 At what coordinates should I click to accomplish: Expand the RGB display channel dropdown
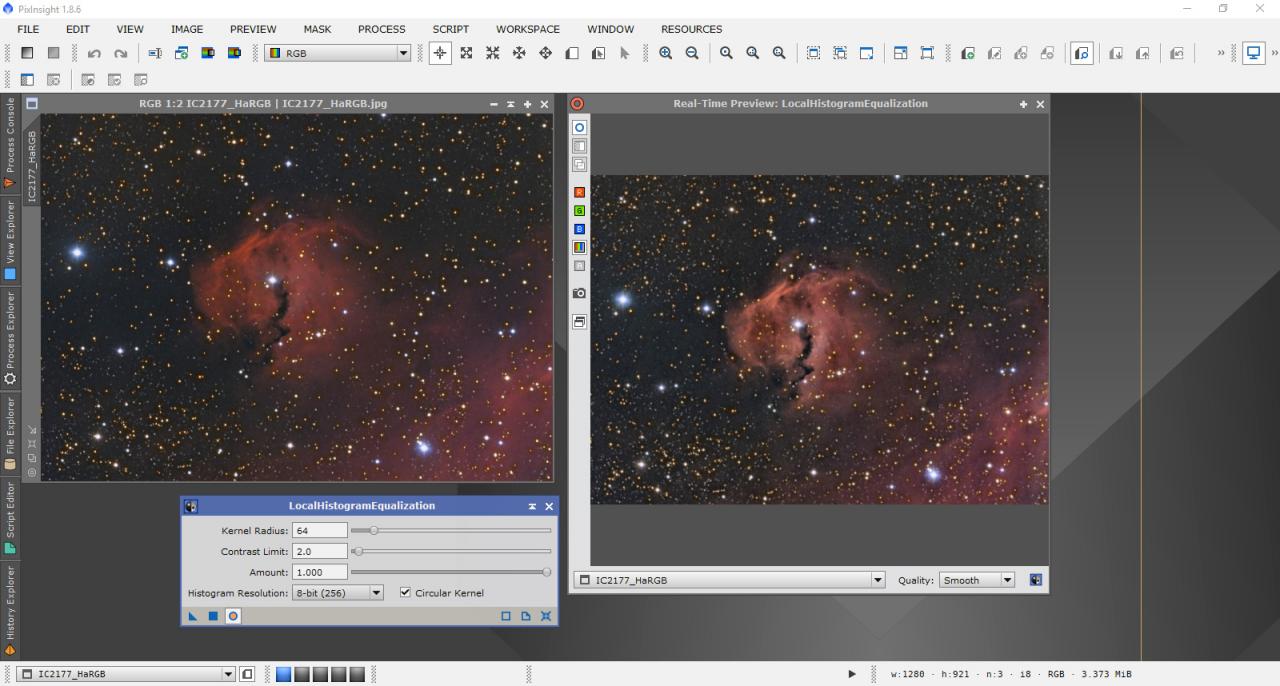[403, 54]
